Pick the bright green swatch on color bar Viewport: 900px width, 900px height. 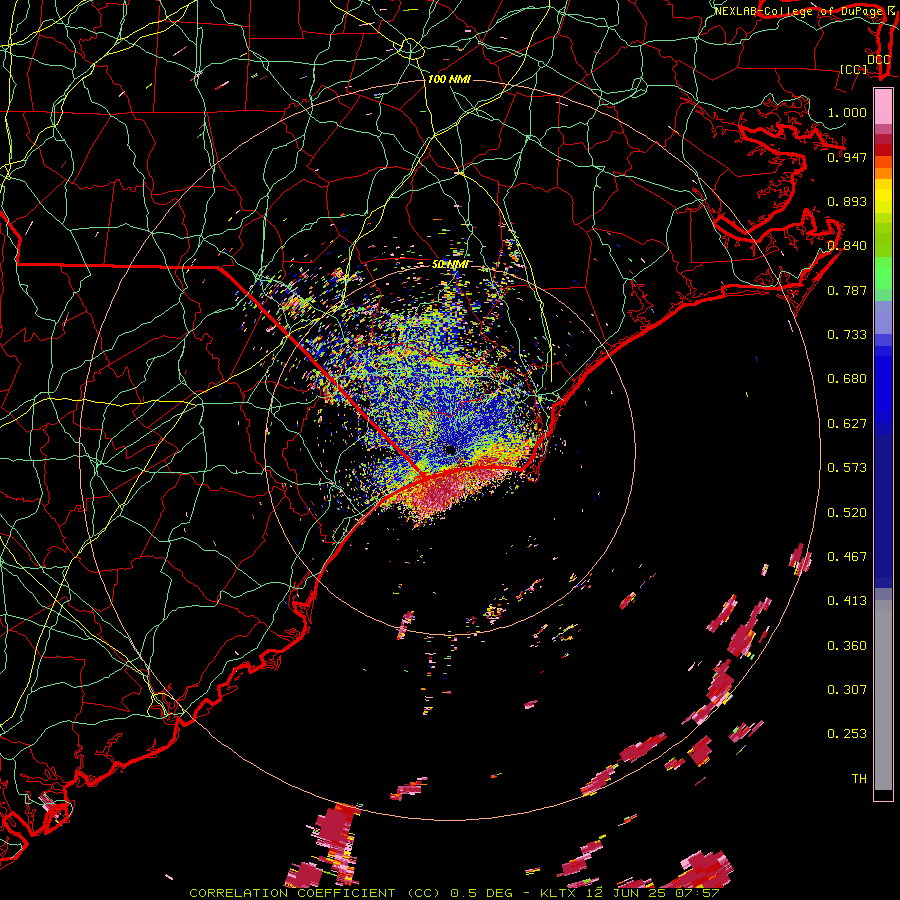(x=883, y=273)
